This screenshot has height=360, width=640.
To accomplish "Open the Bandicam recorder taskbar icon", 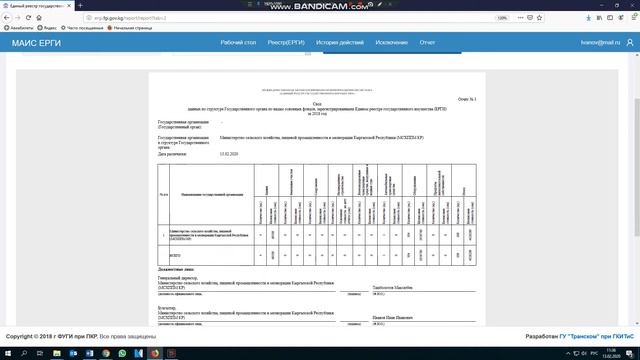I will pyautogui.click(x=171, y=353).
